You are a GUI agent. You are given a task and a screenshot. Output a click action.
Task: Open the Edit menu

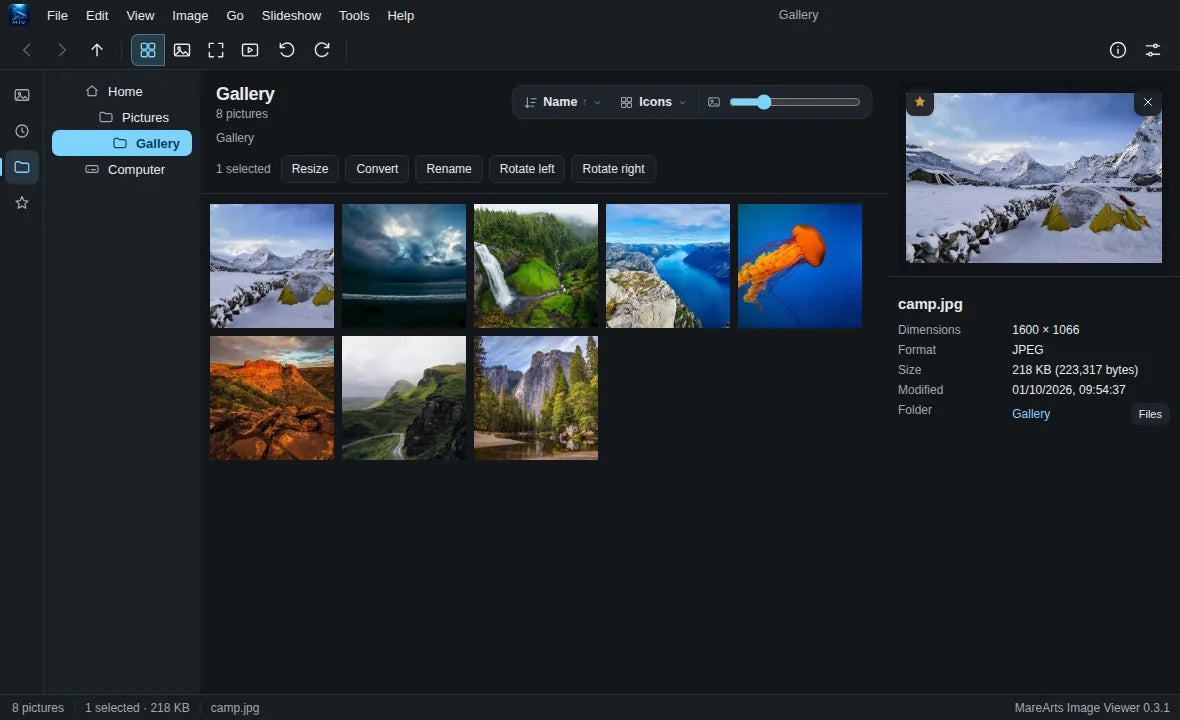(x=97, y=15)
